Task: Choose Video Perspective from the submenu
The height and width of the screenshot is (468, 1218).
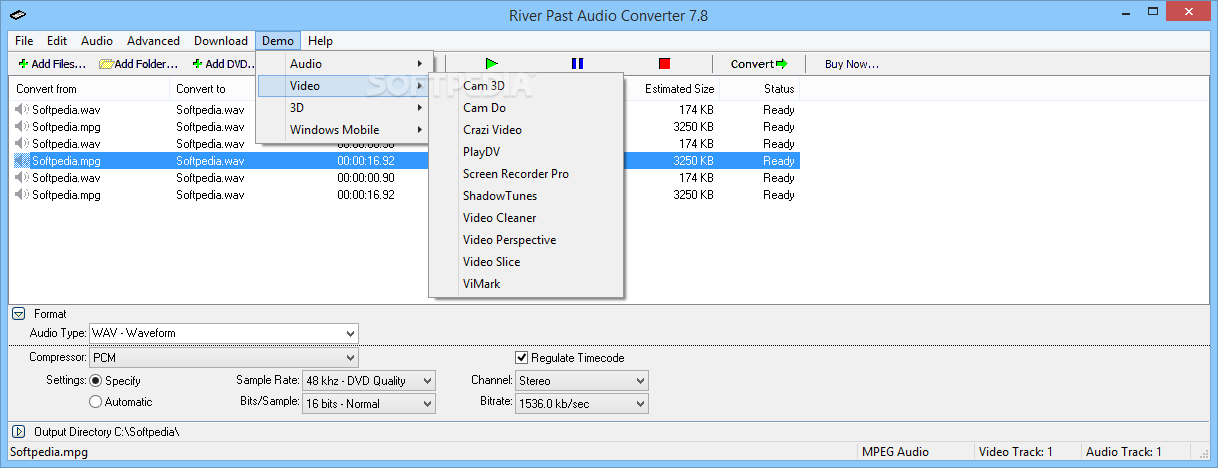Action: (x=526, y=240)
